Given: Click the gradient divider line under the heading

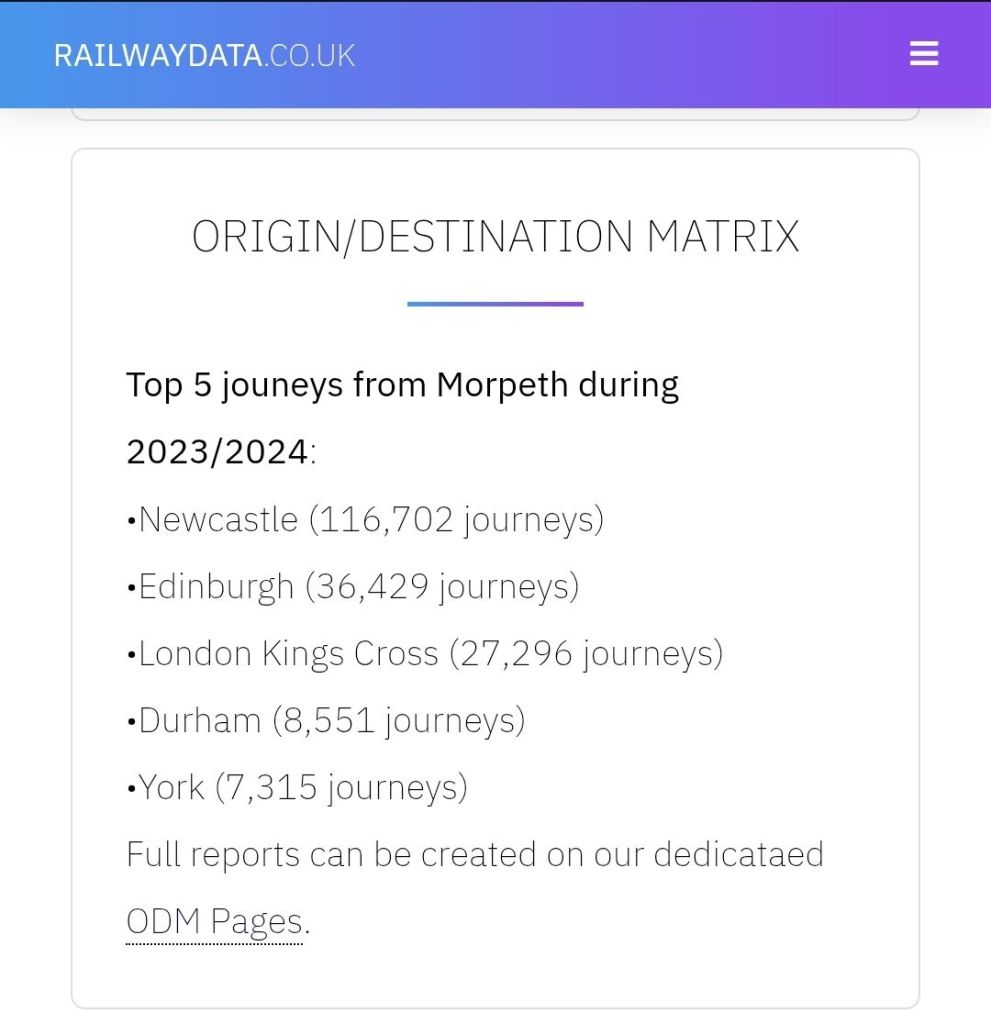Looking at the screenshot, I should tap(495, 304).
